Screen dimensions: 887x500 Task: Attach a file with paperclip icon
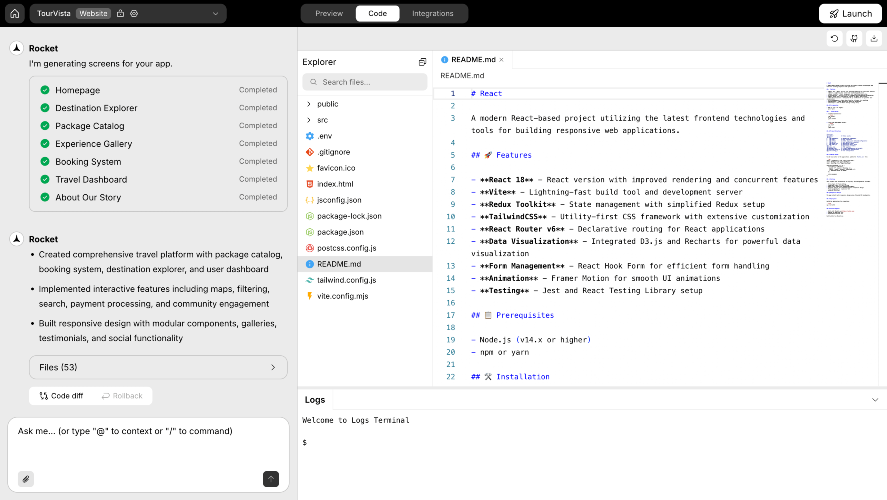click(26, 479)
